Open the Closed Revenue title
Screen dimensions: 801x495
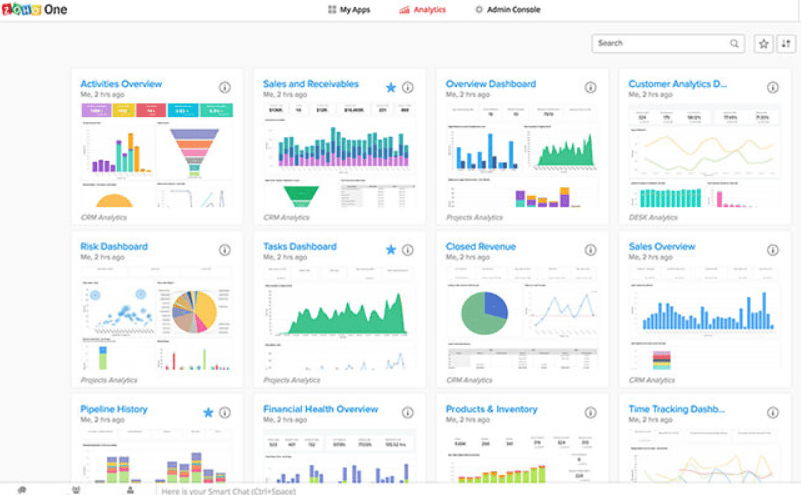(x=481, y=246)
